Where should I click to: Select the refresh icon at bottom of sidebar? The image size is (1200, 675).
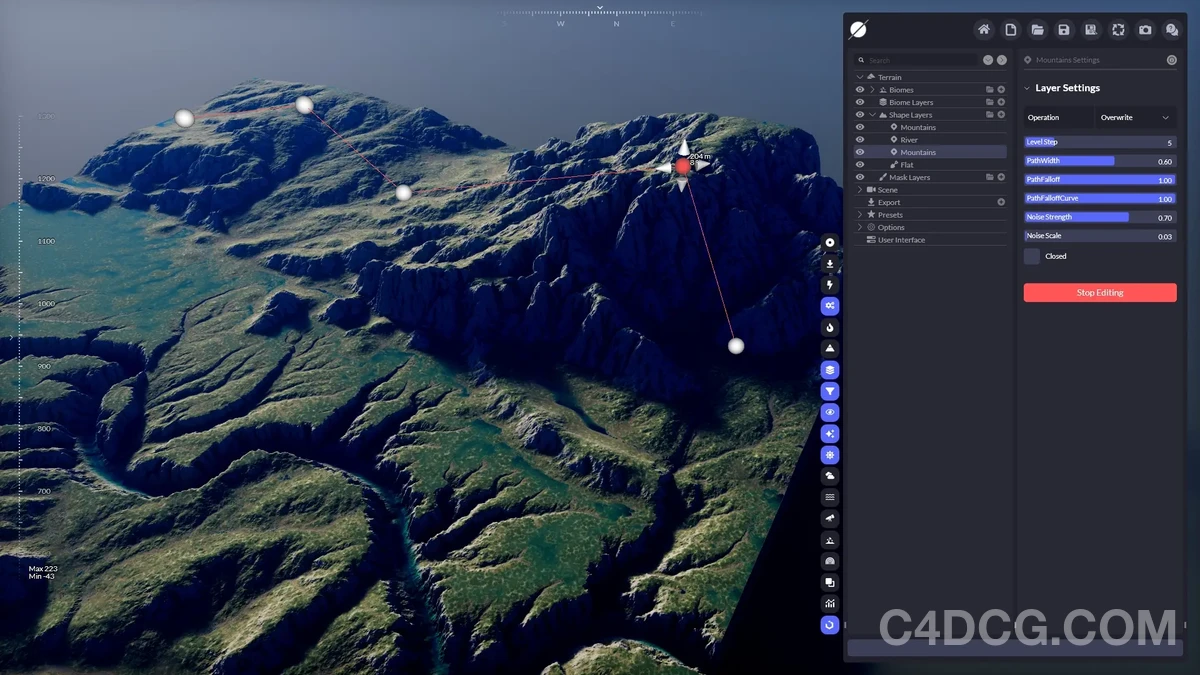click(x=830, y=624)
